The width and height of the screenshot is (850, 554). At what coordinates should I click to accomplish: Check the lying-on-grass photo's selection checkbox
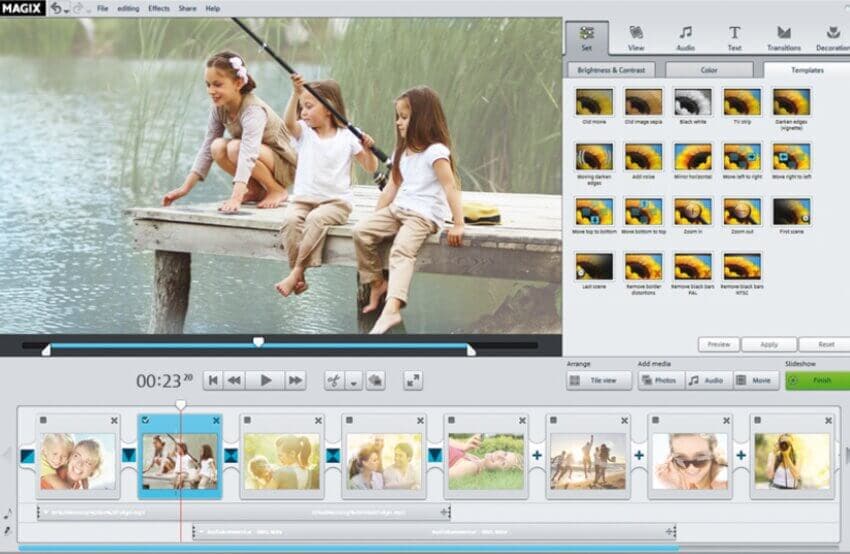tap(451, 420)
